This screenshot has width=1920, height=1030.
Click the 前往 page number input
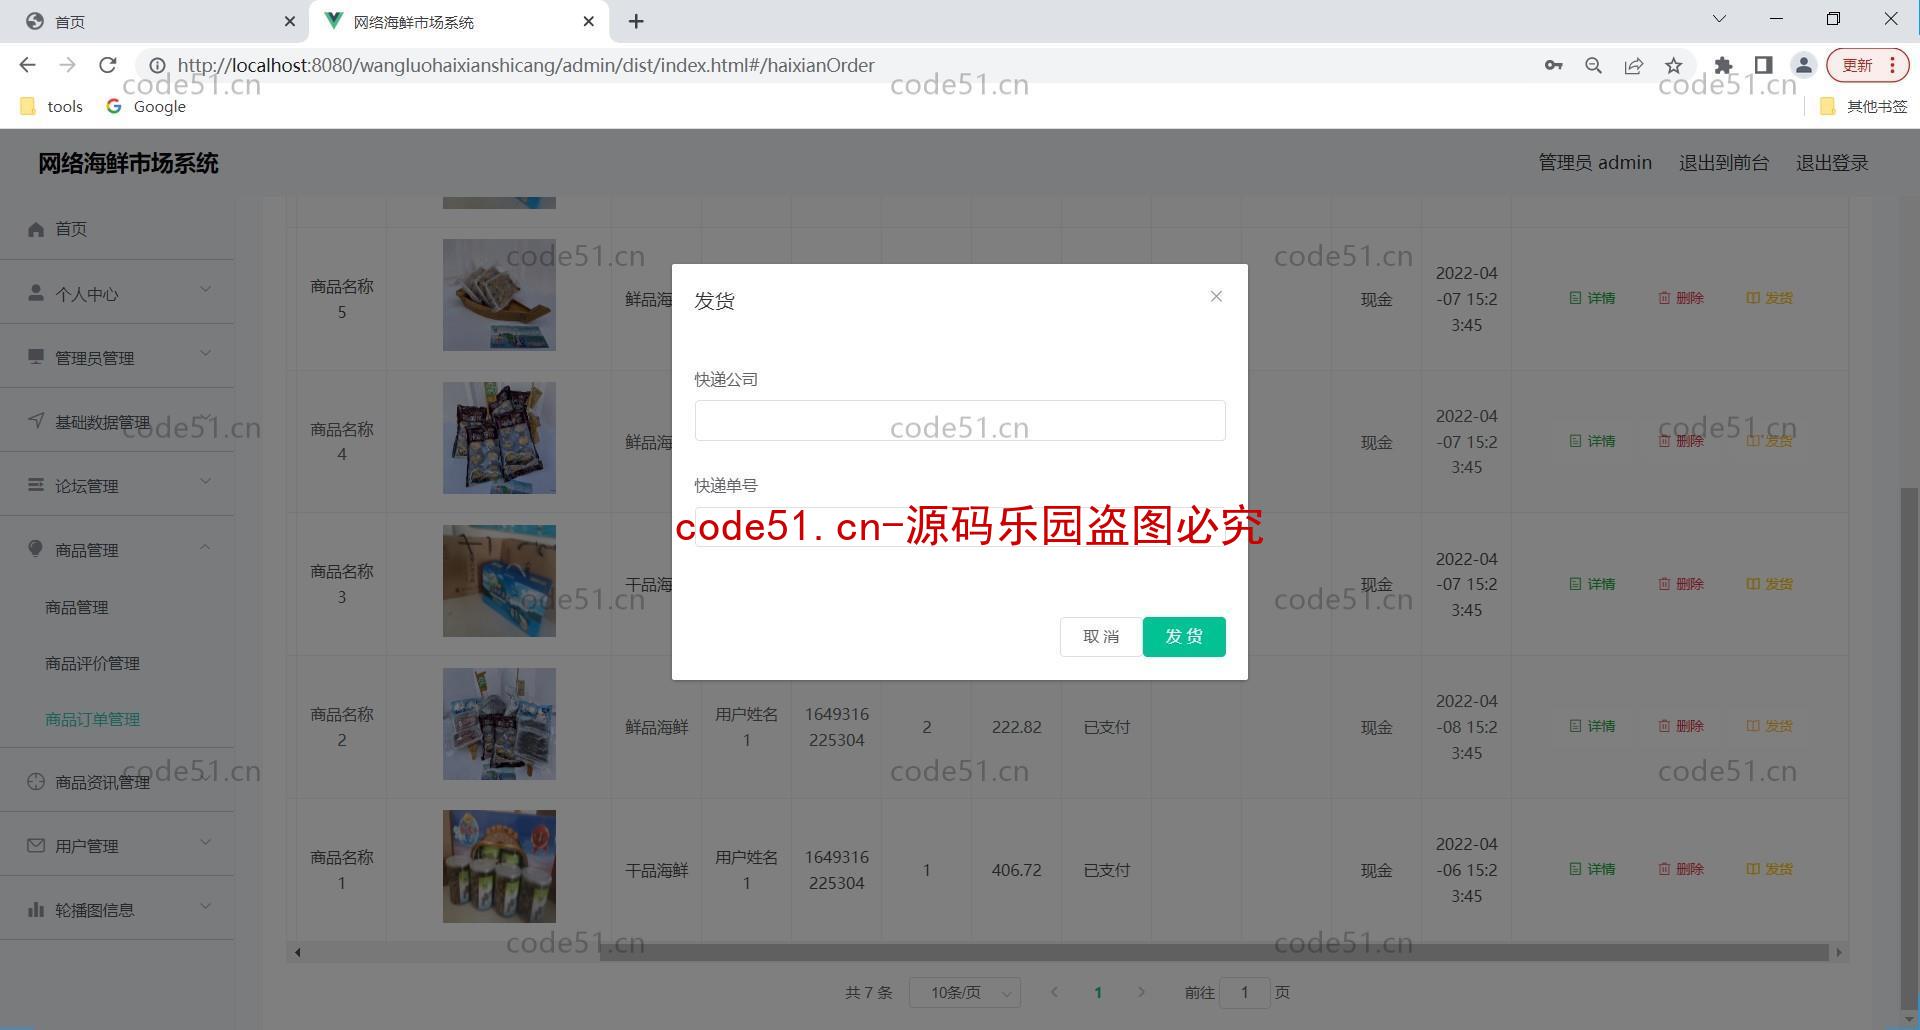pyautogui.click(x=1245, y=992)
